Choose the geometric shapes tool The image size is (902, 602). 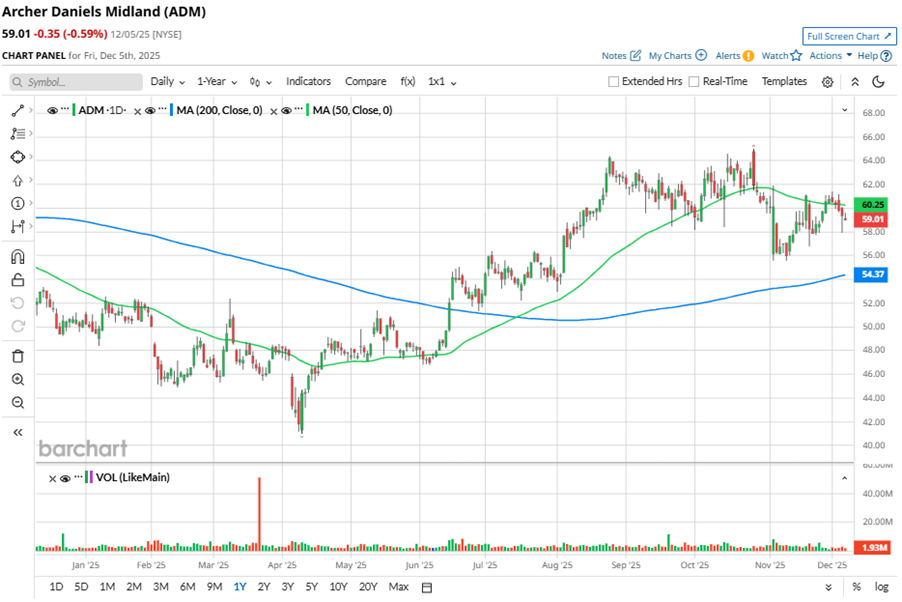18,157
